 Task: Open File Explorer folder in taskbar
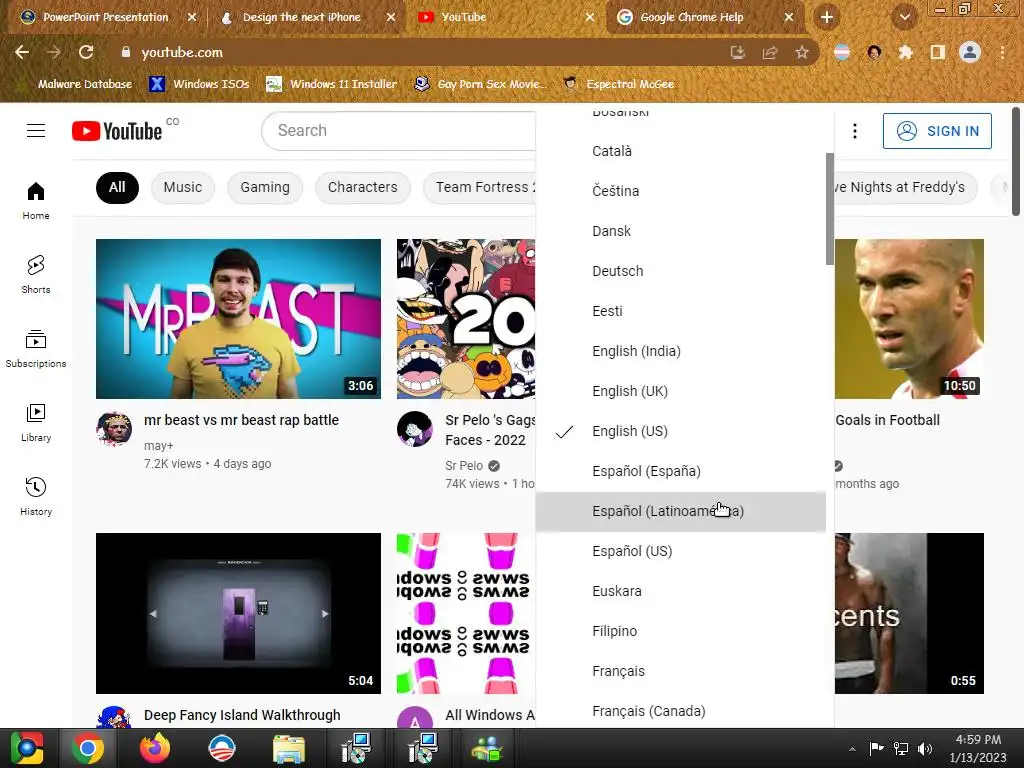pos(289,749)
